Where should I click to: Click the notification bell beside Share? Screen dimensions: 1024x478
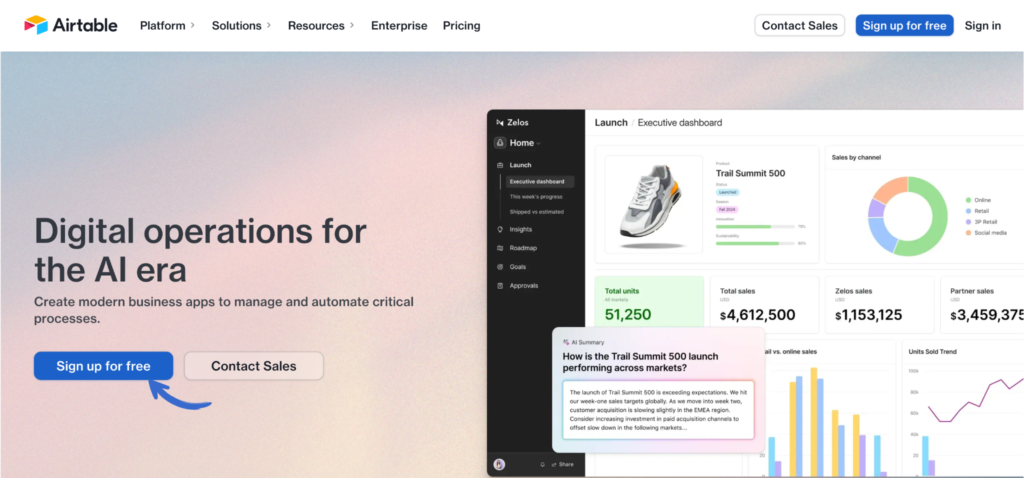tap(542, 464)
